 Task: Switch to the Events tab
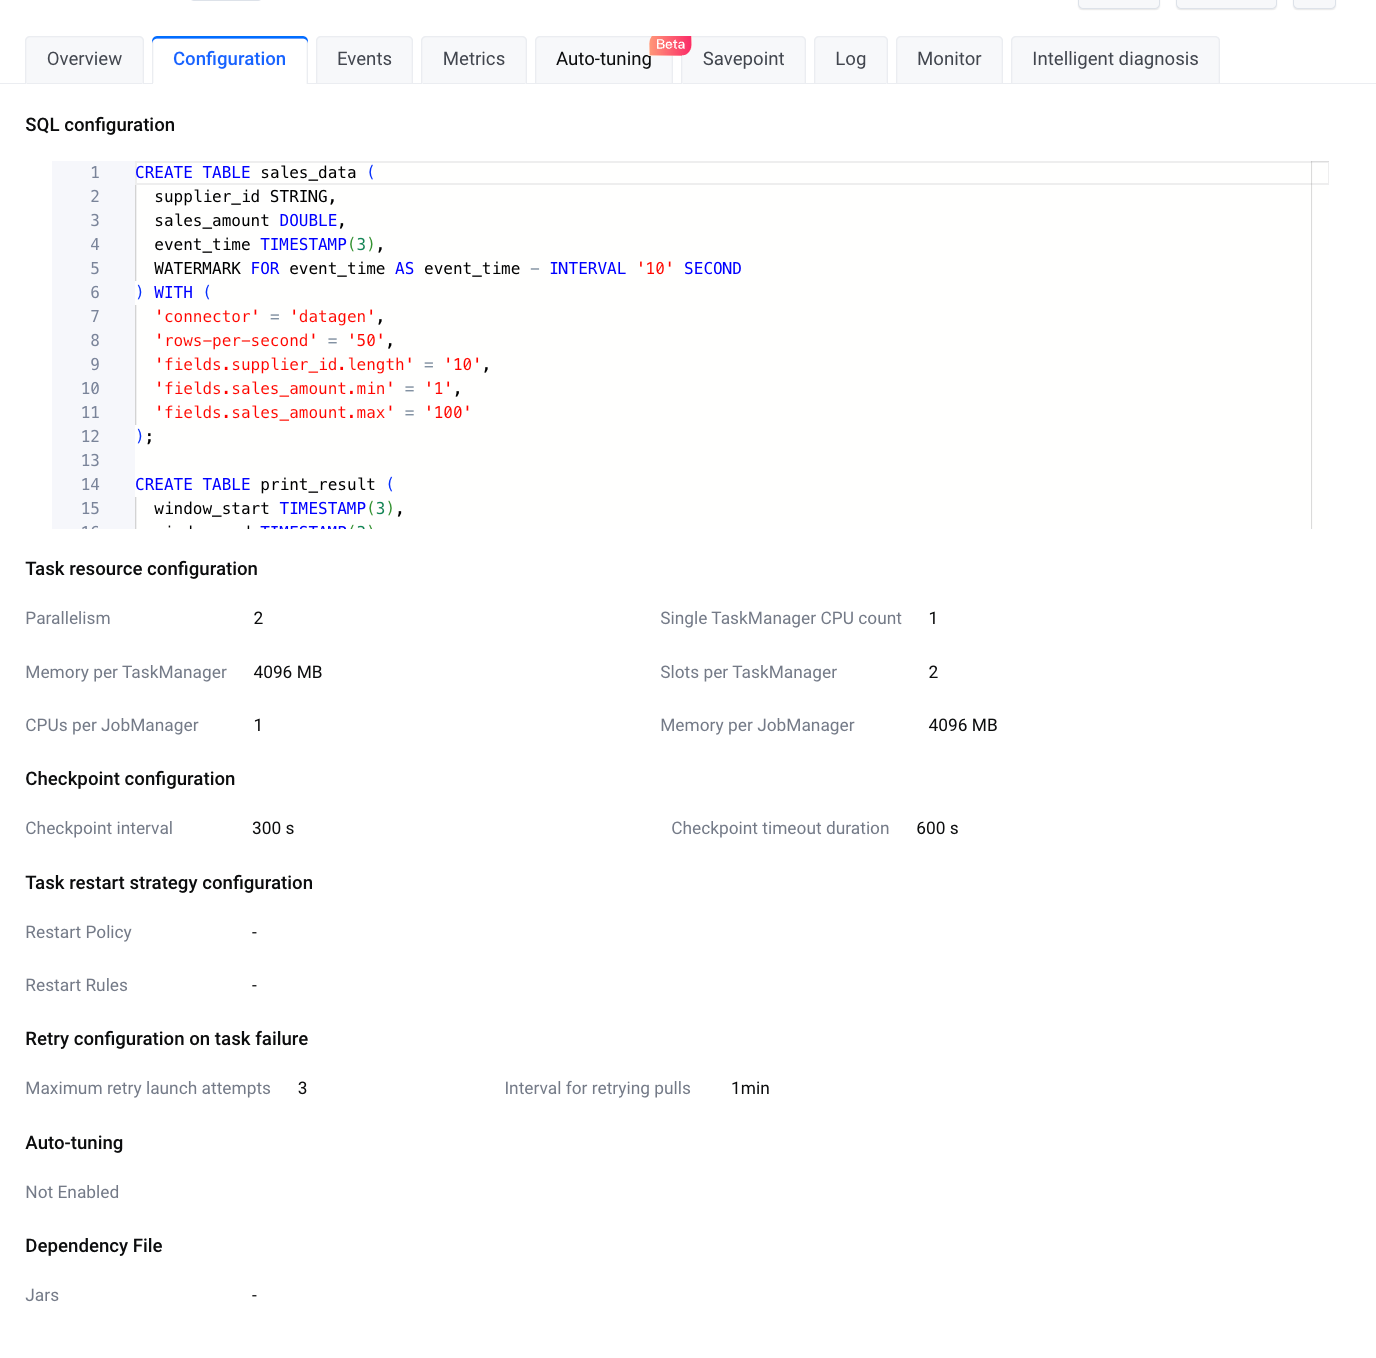tap(364, 59)
